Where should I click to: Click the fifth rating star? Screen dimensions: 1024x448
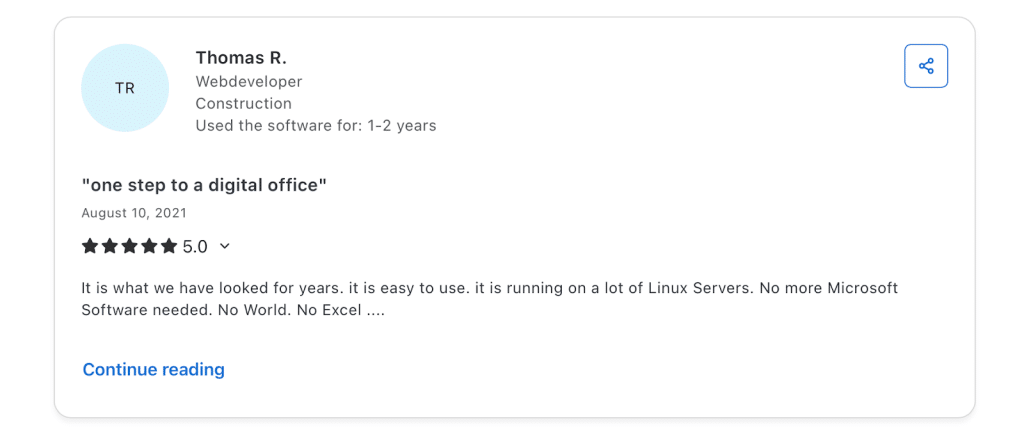tap(169, 246)
